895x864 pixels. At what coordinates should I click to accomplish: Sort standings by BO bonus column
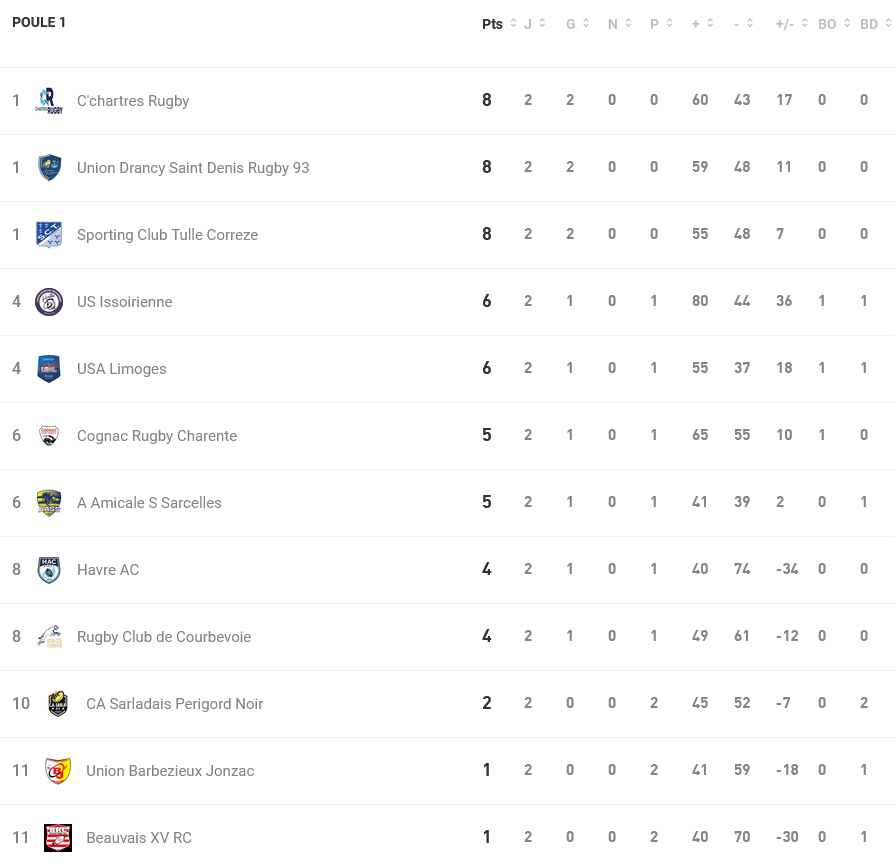[834, 24]
